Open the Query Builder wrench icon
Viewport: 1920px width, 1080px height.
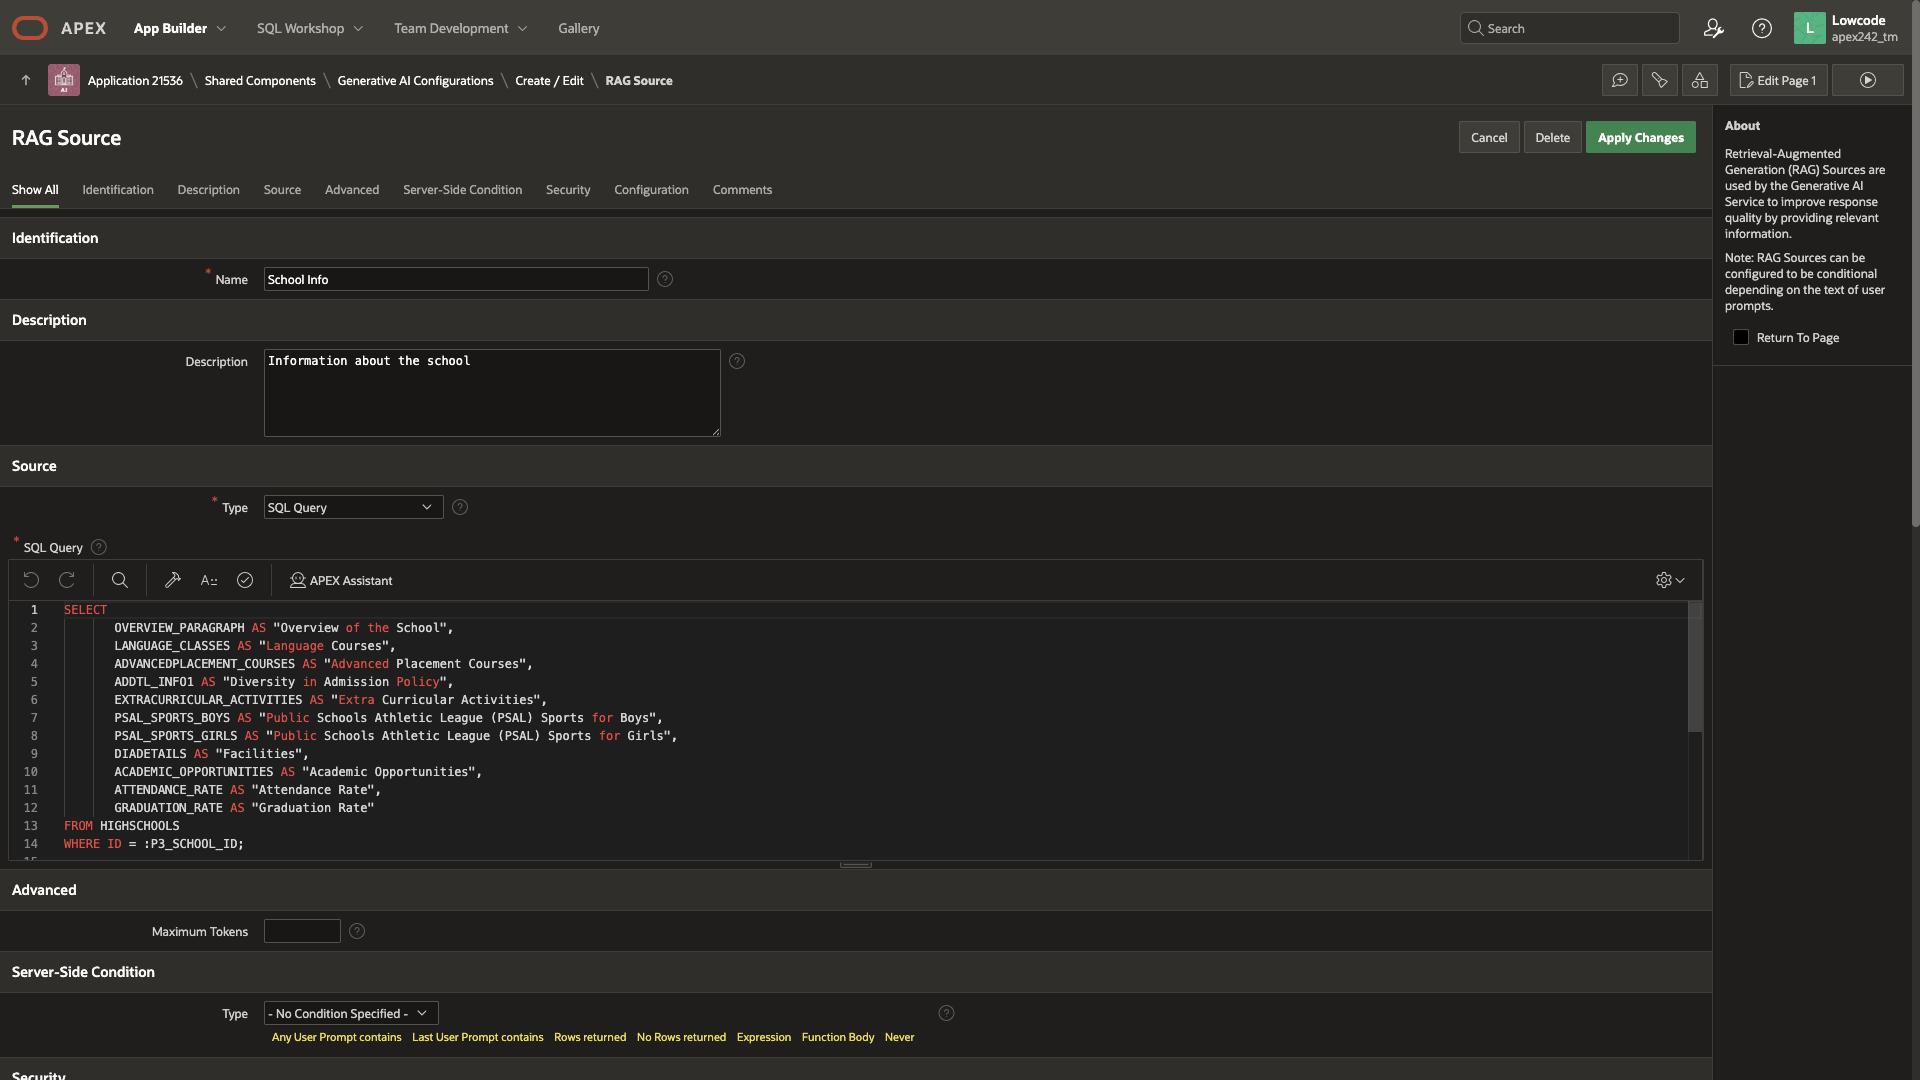(x=173, y=580)
